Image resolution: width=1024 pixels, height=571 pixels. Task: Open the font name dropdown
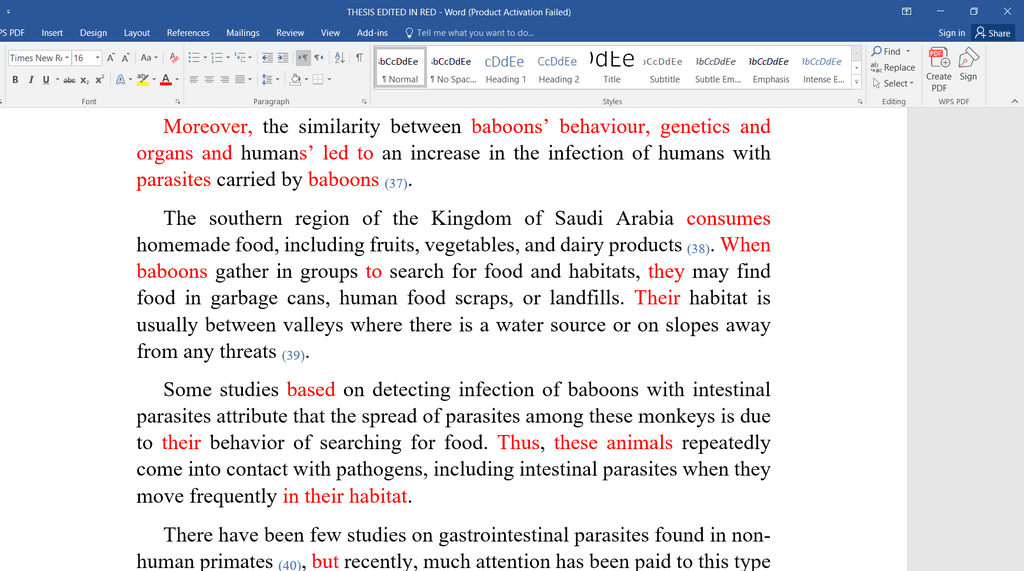pyautogui.click(x=67, y=57)
